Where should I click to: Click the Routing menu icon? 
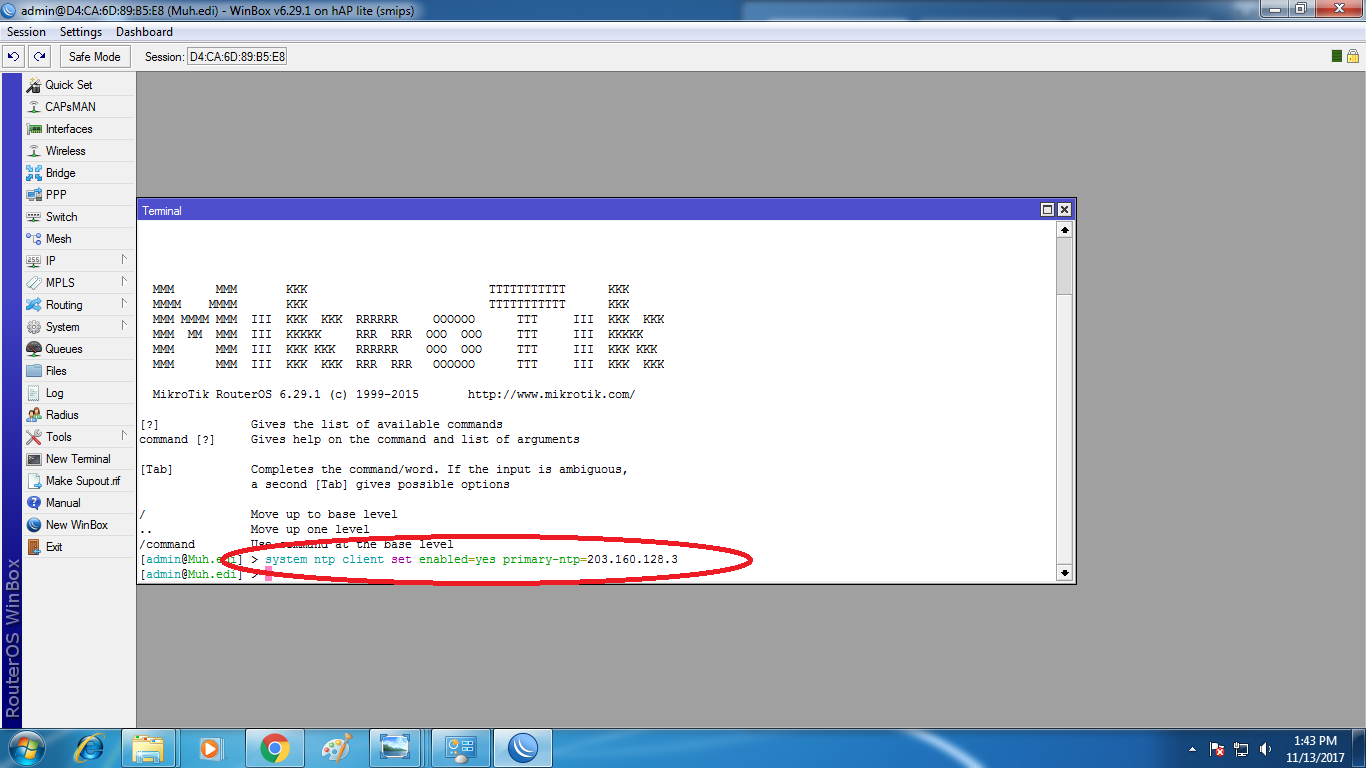point(34,305)
